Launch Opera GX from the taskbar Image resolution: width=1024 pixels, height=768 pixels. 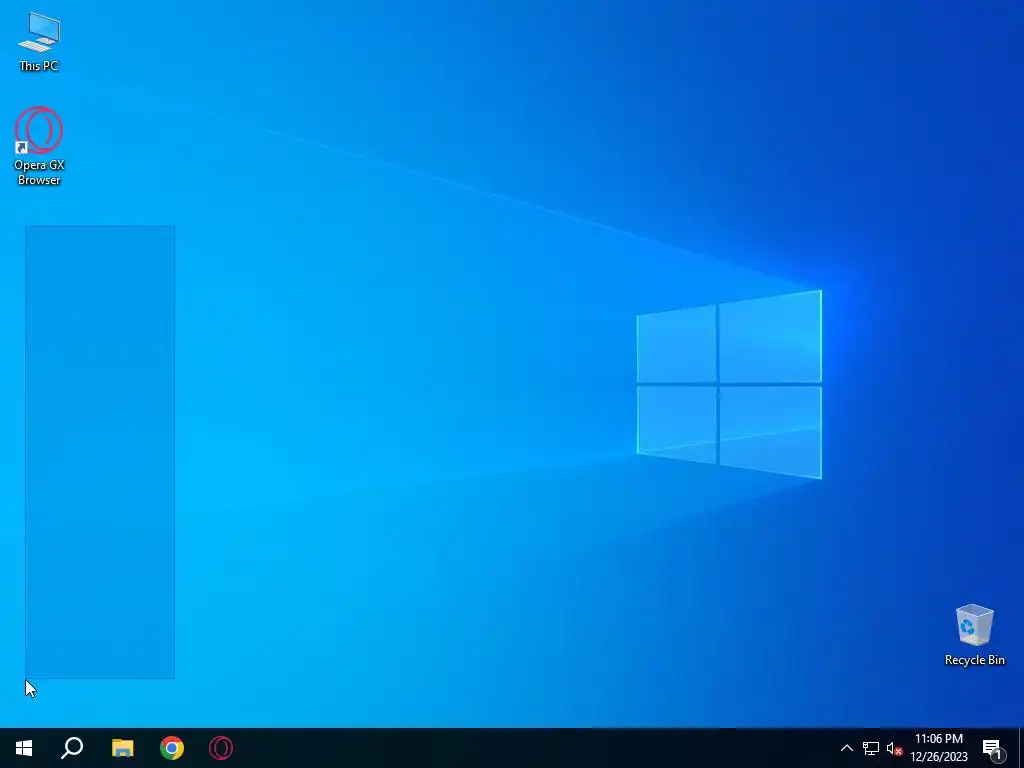click(221, 748)
